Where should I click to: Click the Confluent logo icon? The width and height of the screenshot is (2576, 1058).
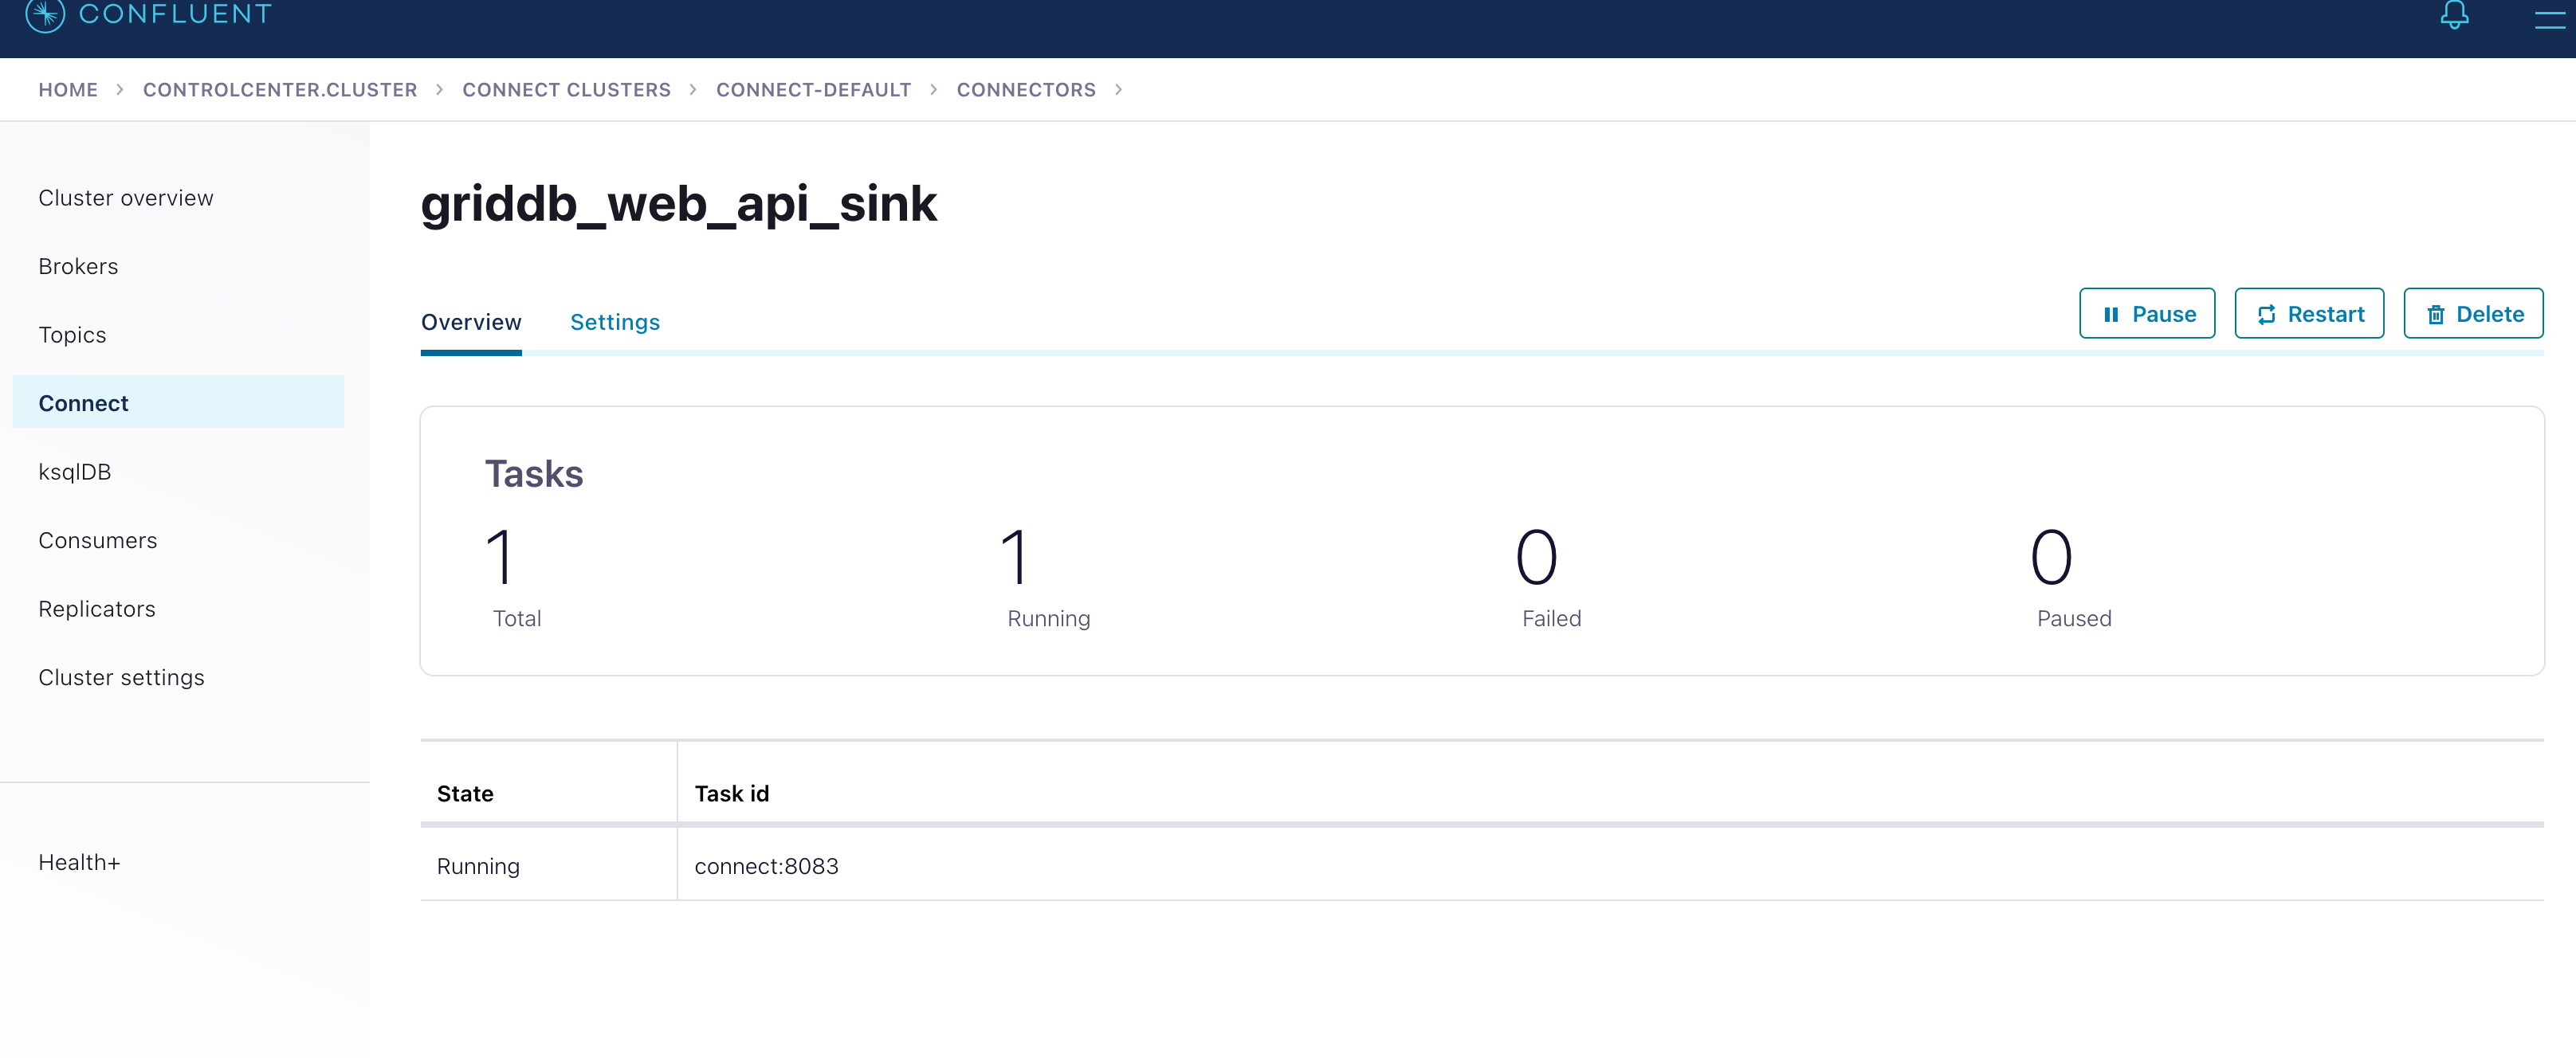coord(44,14)
